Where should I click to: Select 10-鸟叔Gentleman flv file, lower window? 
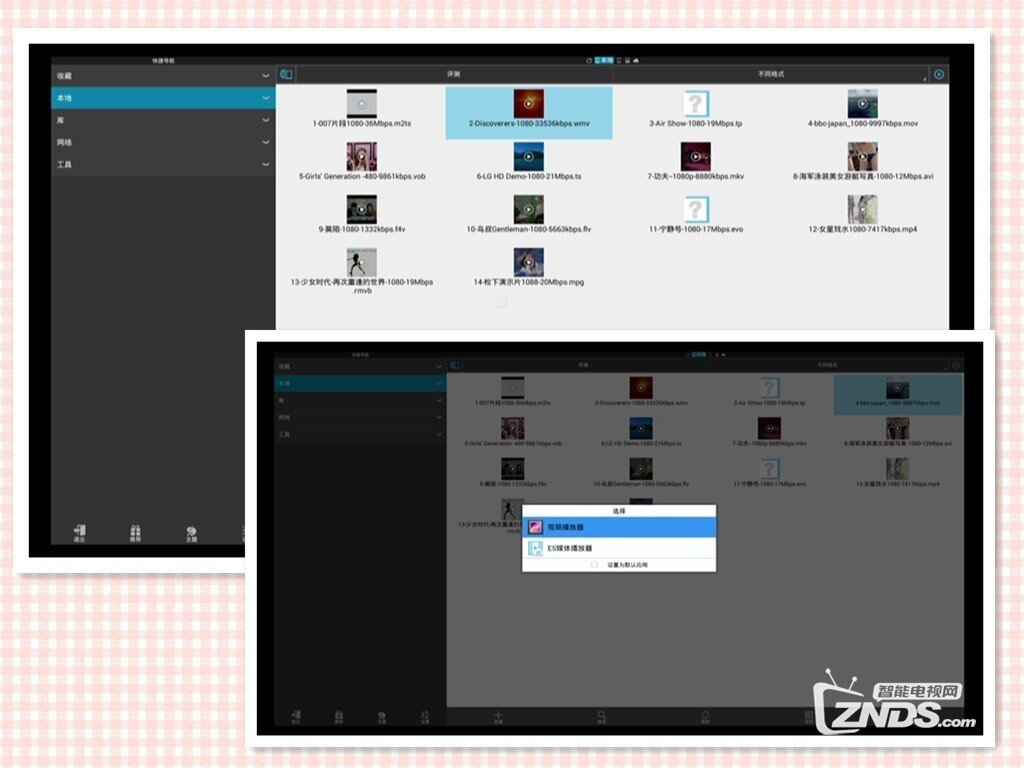click(641, 473)
